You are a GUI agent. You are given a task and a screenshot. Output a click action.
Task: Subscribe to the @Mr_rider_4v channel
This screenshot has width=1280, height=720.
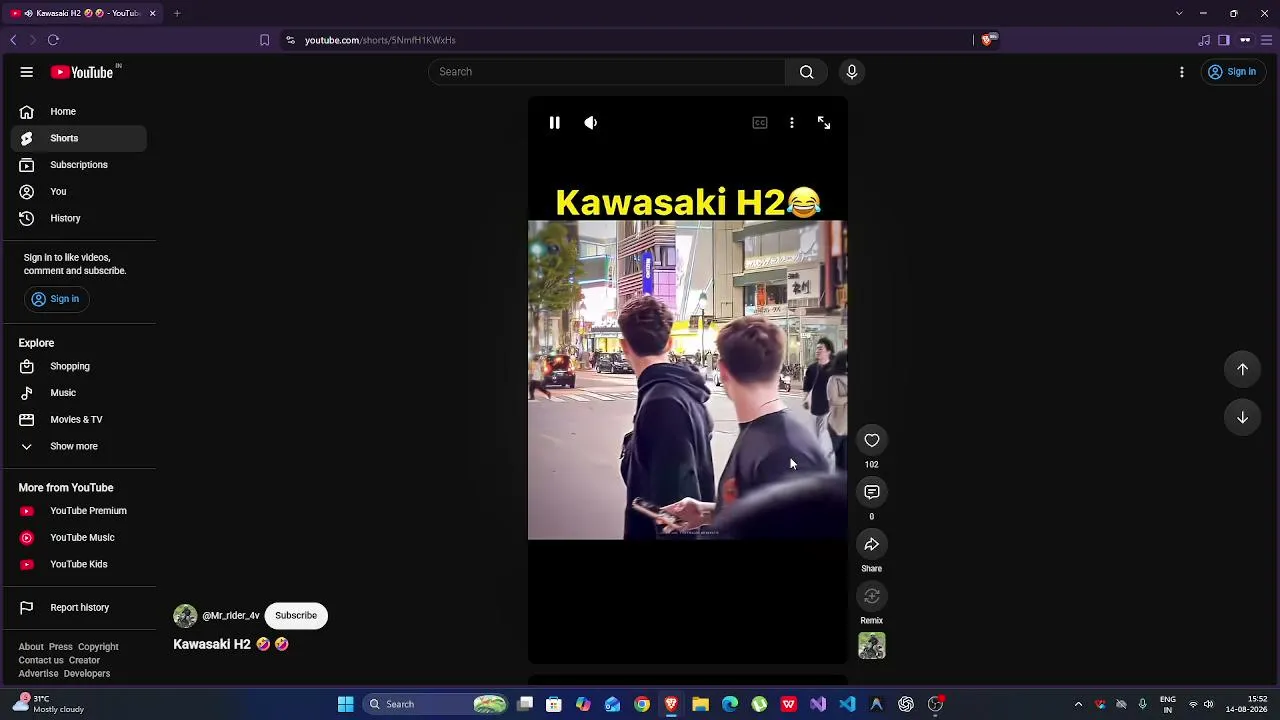pos(296,616)
